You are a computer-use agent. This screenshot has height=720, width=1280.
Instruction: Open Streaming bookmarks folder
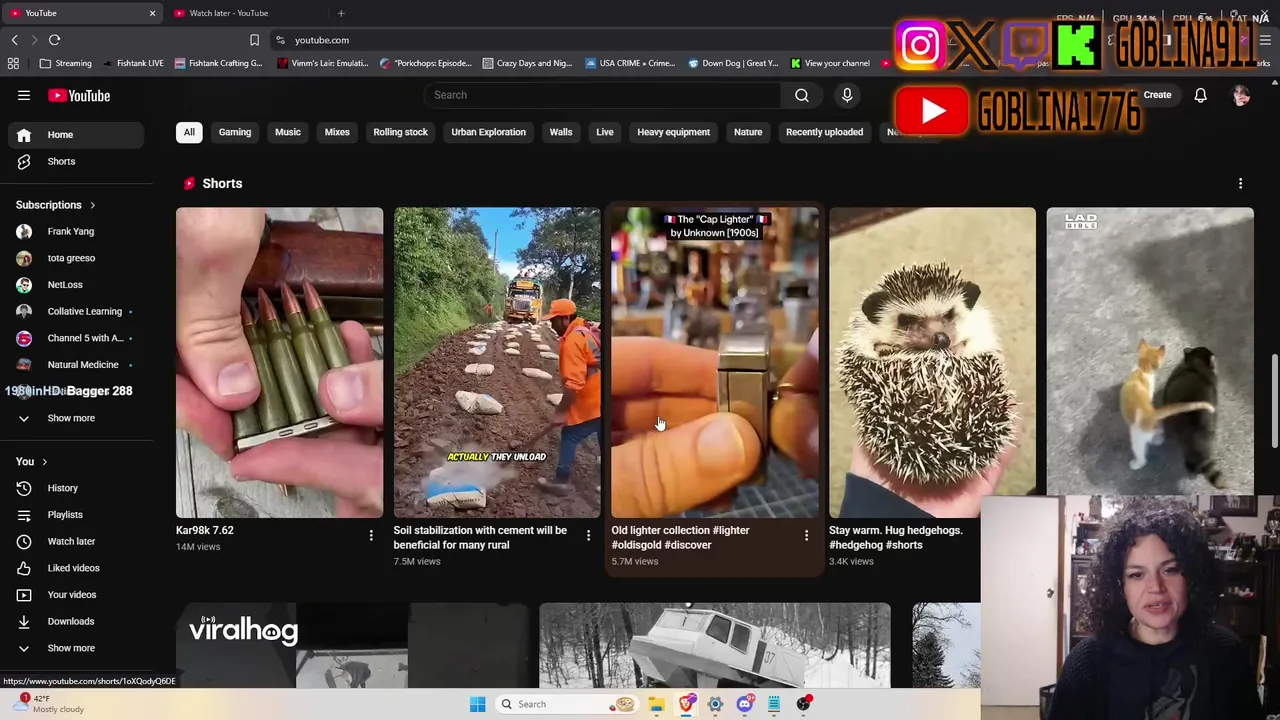[x=65, y=63]
